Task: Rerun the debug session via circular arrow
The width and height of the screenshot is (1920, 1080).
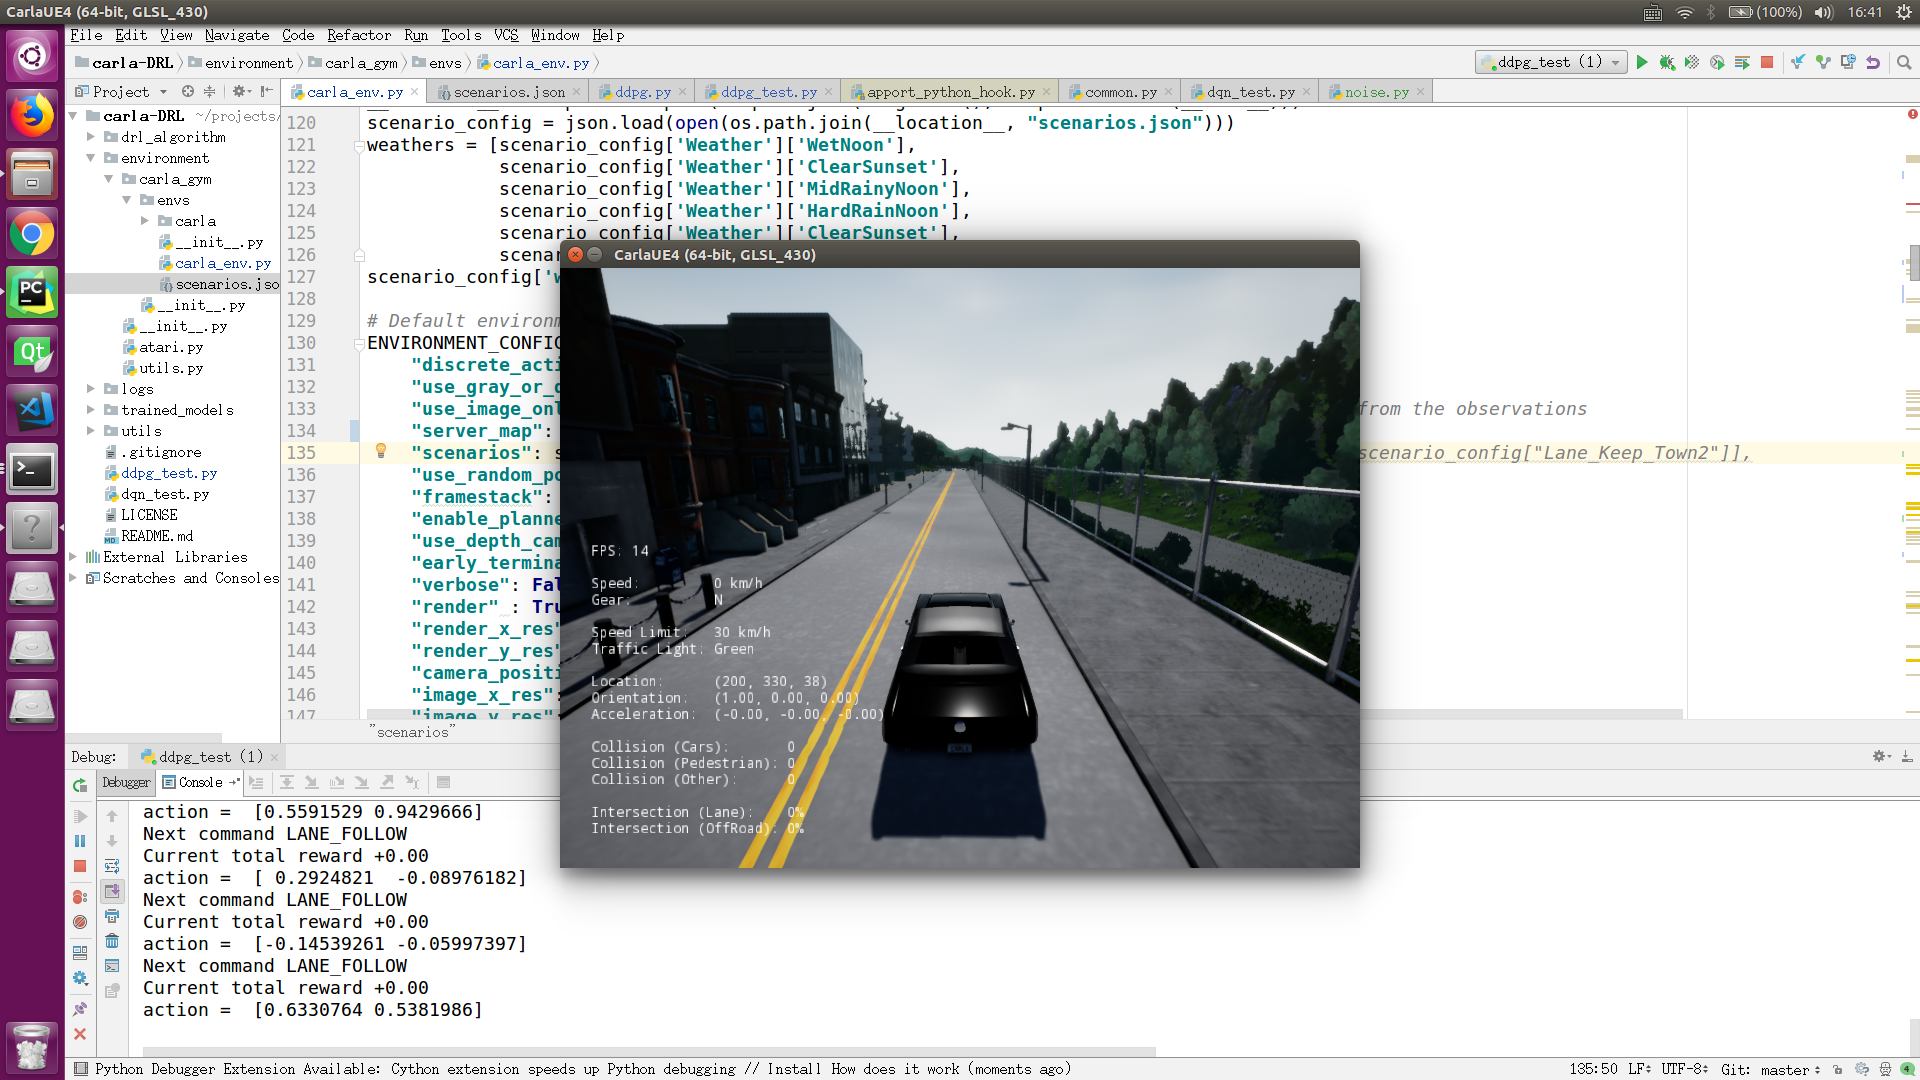Action: tap(80, 785)
